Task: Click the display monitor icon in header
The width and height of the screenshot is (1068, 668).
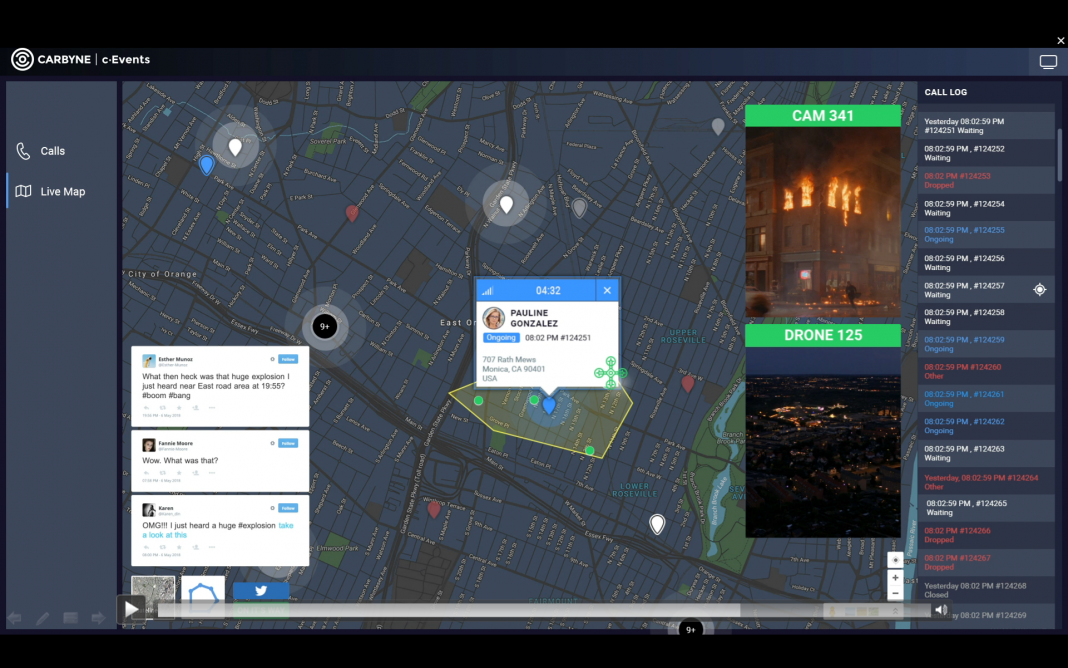Action: click(1048, 62)
